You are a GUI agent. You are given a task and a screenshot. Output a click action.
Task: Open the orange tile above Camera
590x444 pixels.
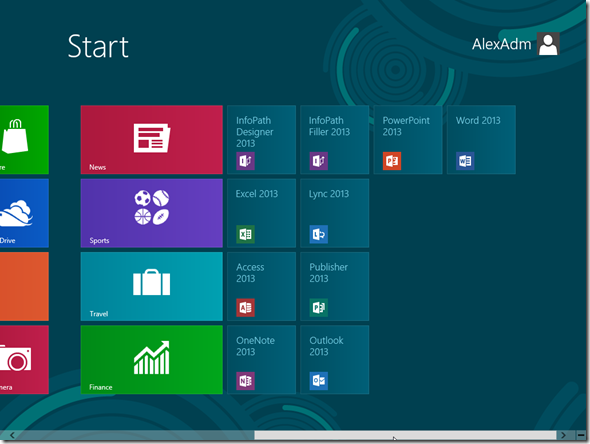(24, 286)
